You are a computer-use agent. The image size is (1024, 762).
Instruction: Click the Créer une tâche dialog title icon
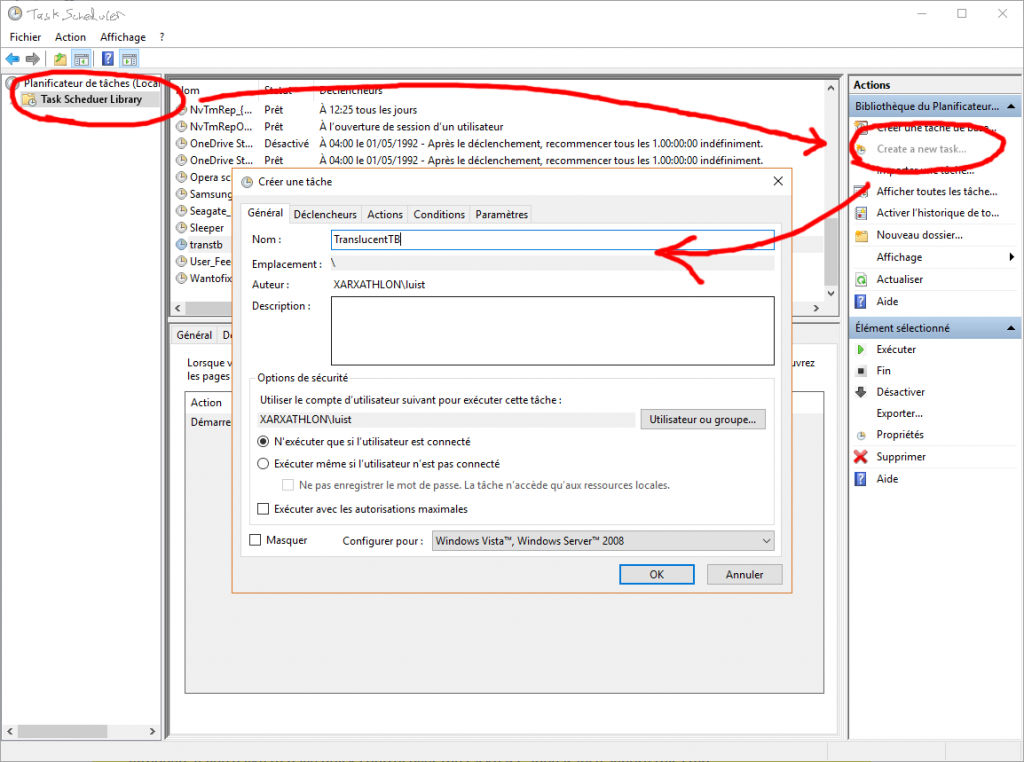(247, 182)
